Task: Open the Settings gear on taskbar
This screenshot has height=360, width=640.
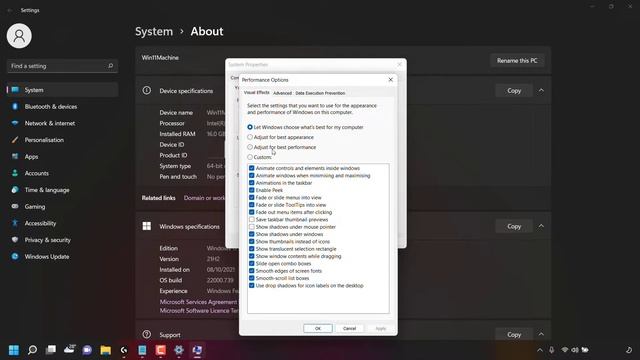Action: (179, 350)
